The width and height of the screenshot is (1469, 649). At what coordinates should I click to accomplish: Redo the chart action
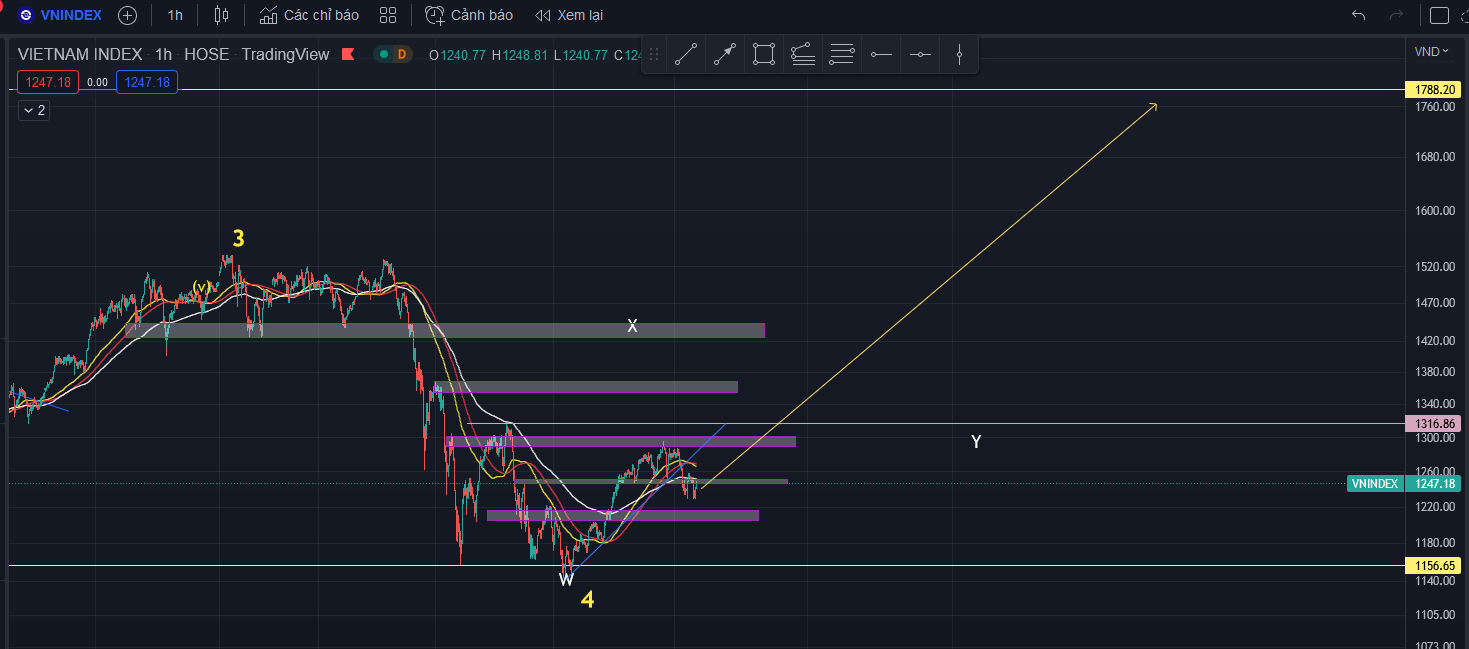click(1397, 15)
